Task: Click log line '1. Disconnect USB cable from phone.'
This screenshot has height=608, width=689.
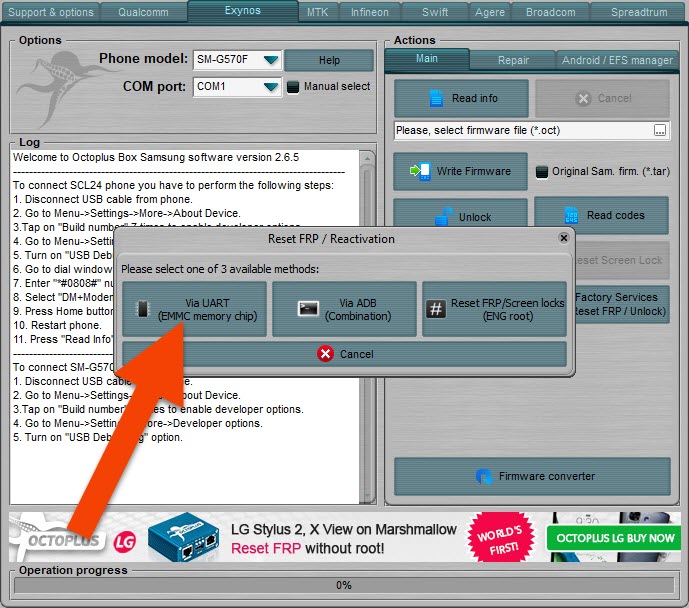Action: [103, 199]
